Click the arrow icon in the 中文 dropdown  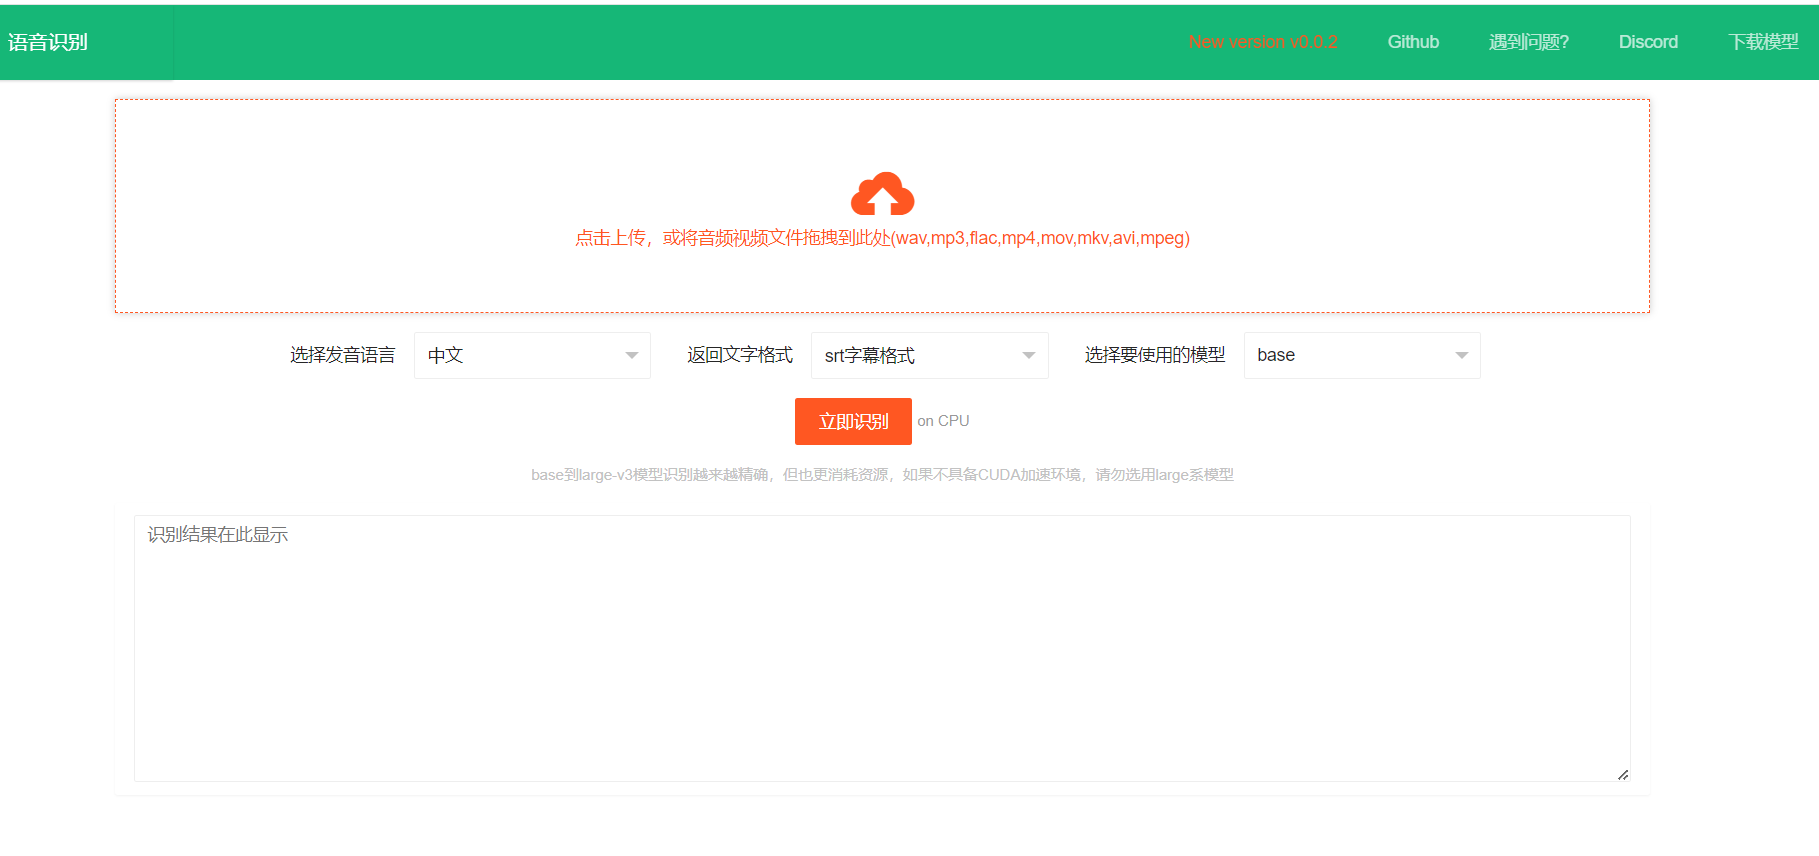click(631, 356)
